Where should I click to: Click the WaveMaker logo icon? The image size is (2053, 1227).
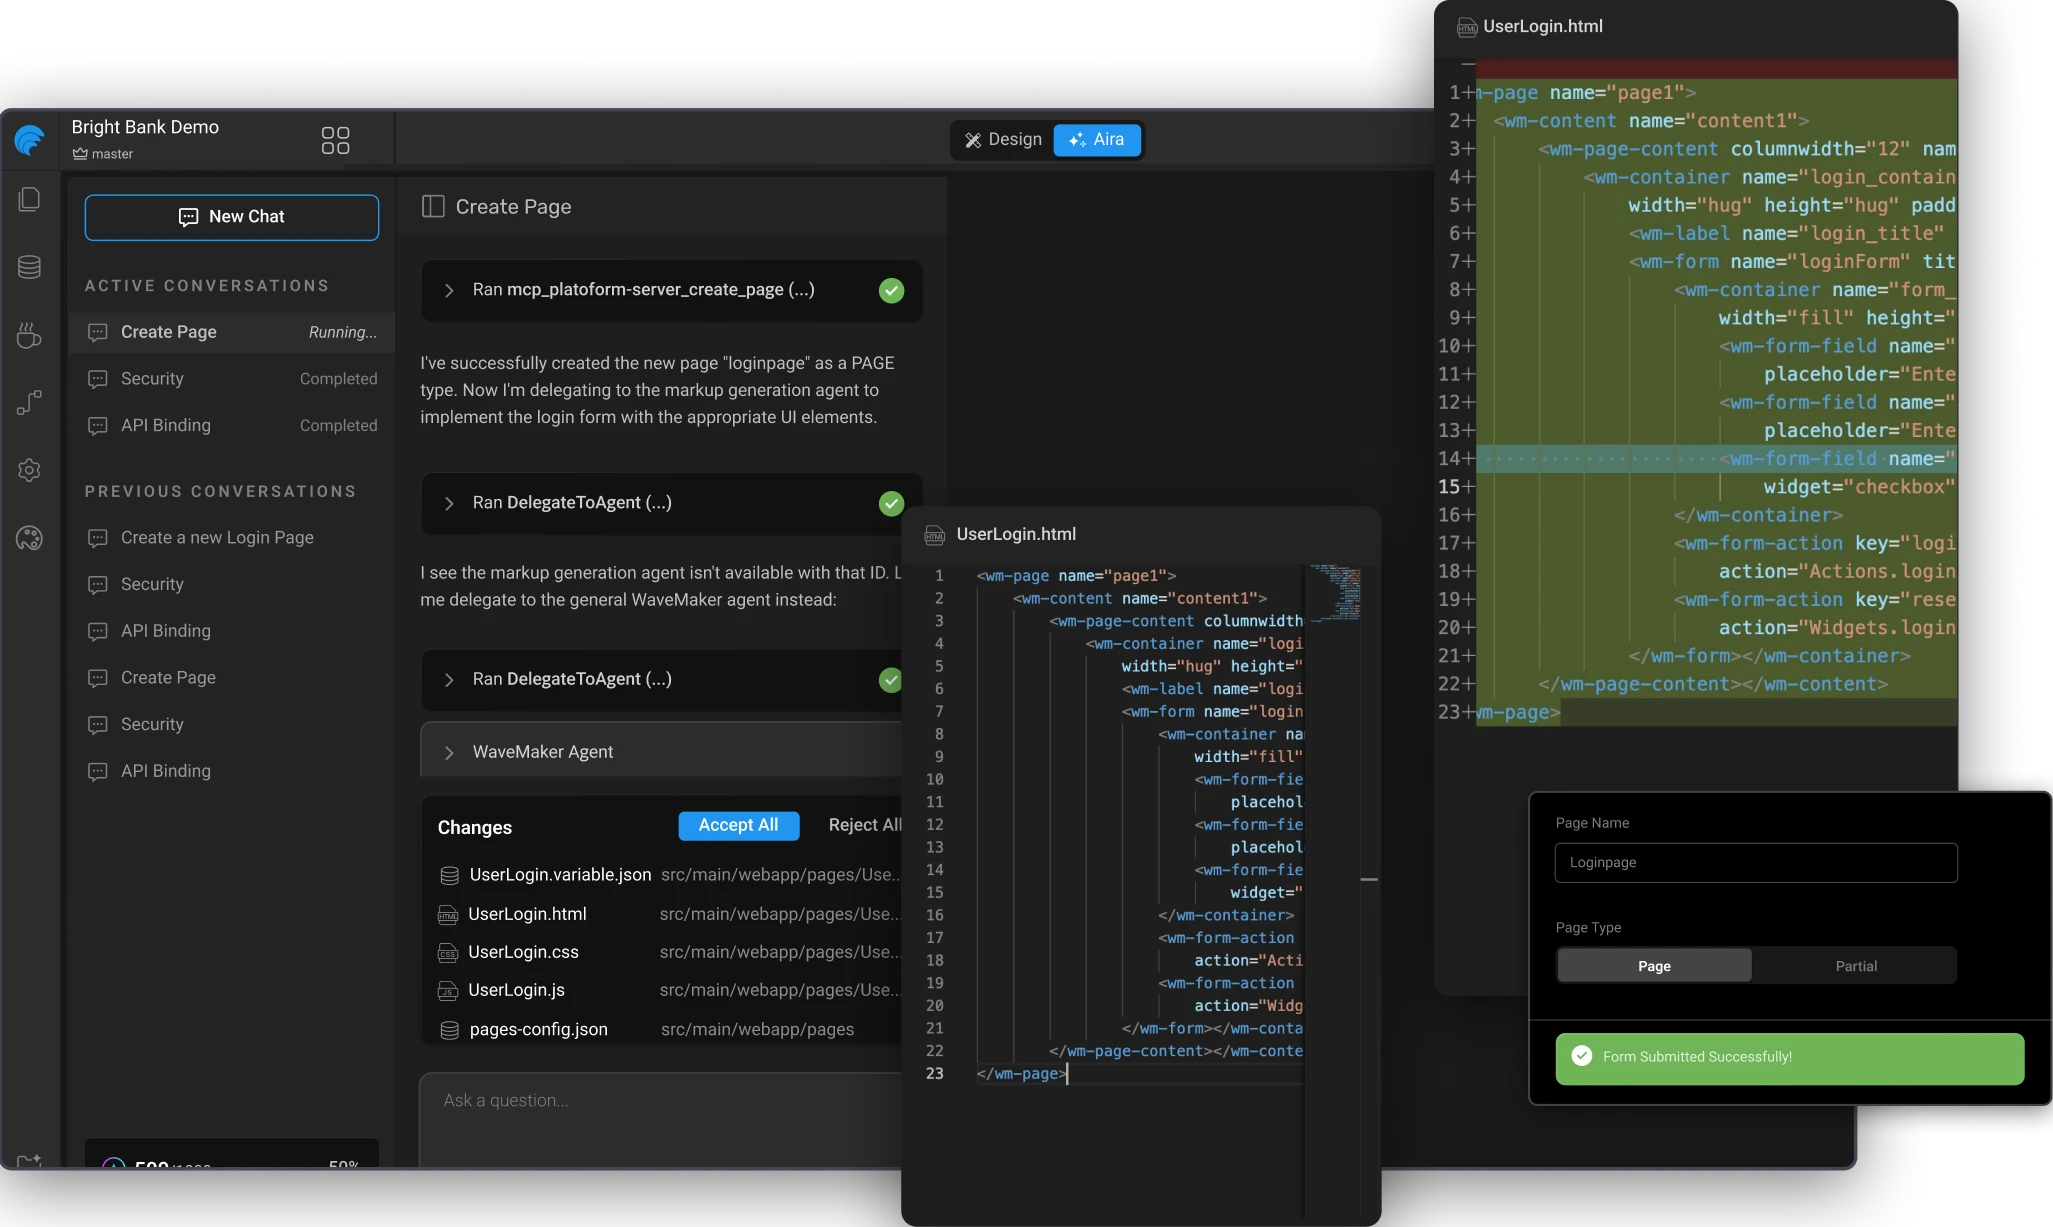(x=30, y=140)
